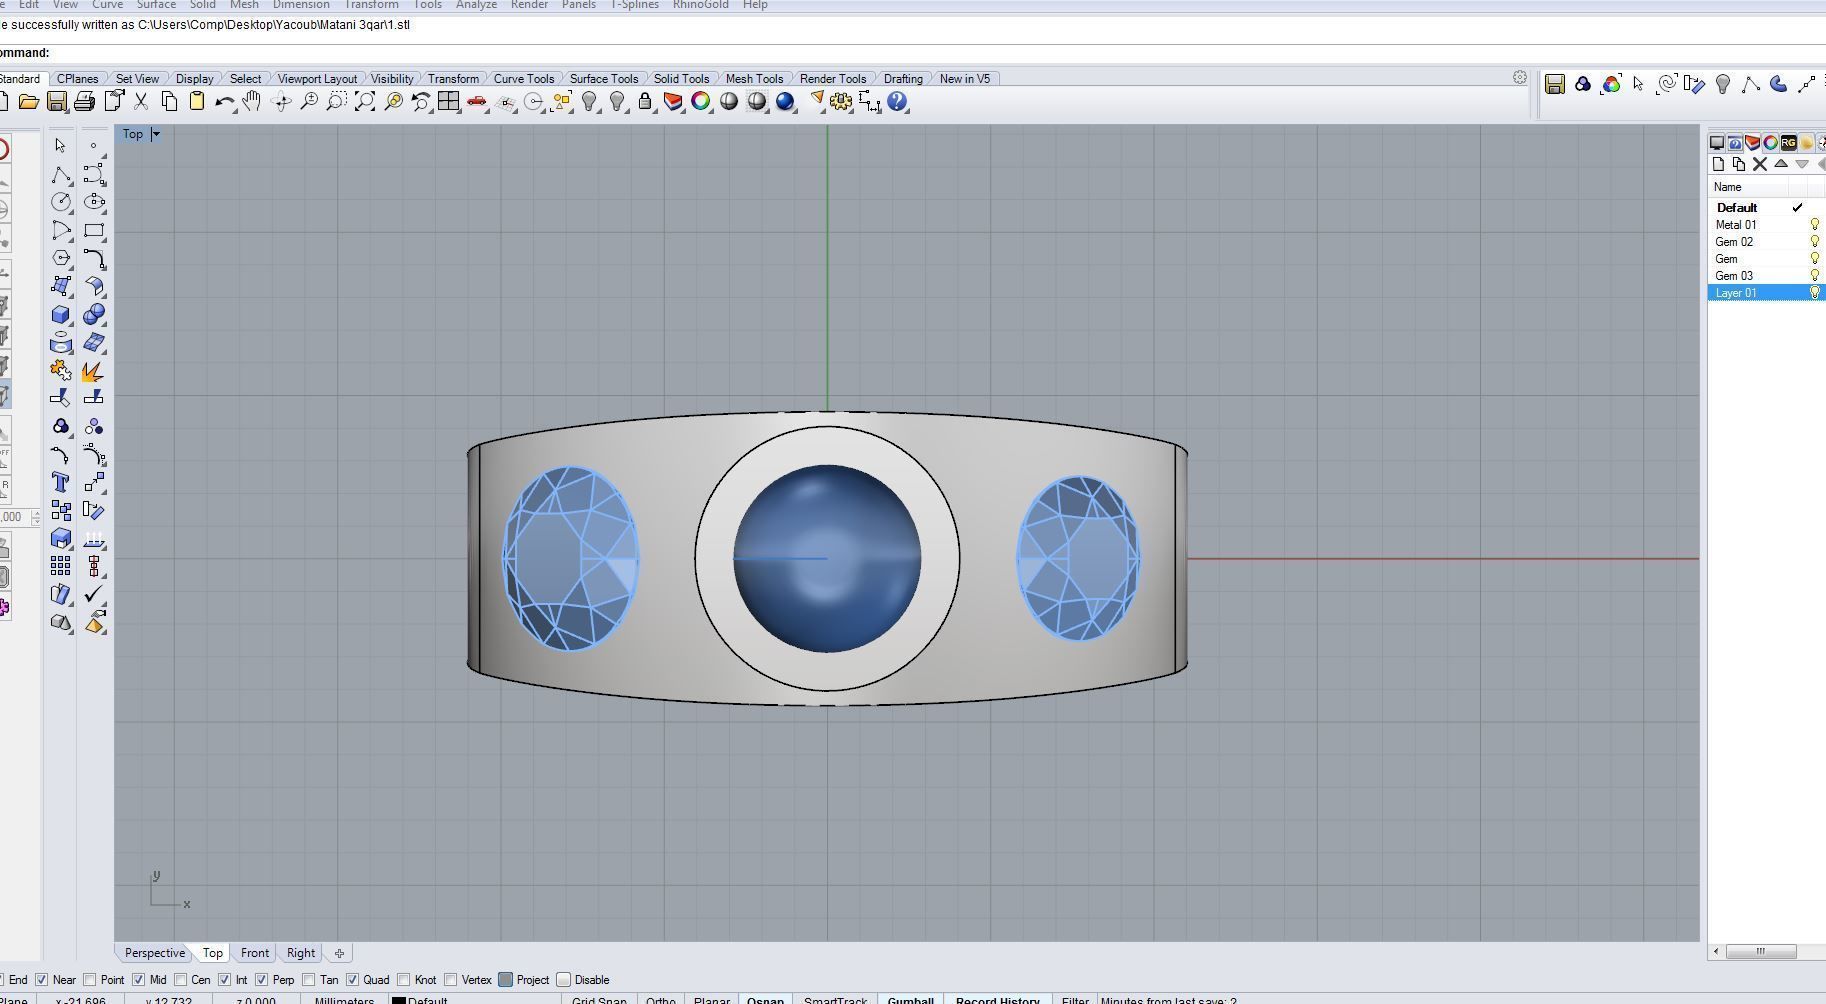This screenshot has width=1826, height=1004.
Task: Toggle the Quad osnap checkbox
Action: (352, 980)
